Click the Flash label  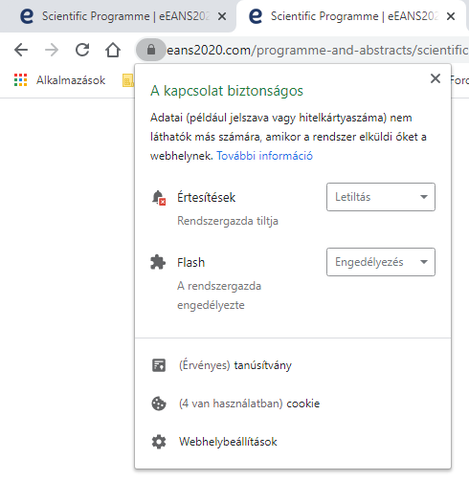pyautogui.click(x=191, y=263)
